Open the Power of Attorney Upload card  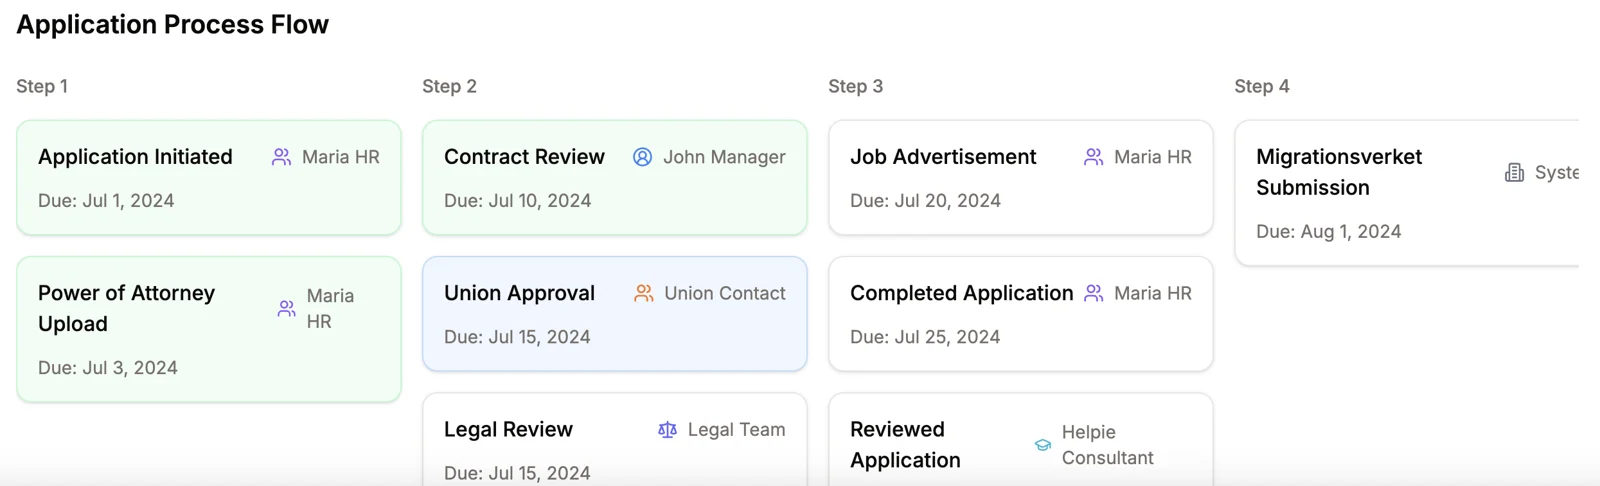(x=209, y=330)
